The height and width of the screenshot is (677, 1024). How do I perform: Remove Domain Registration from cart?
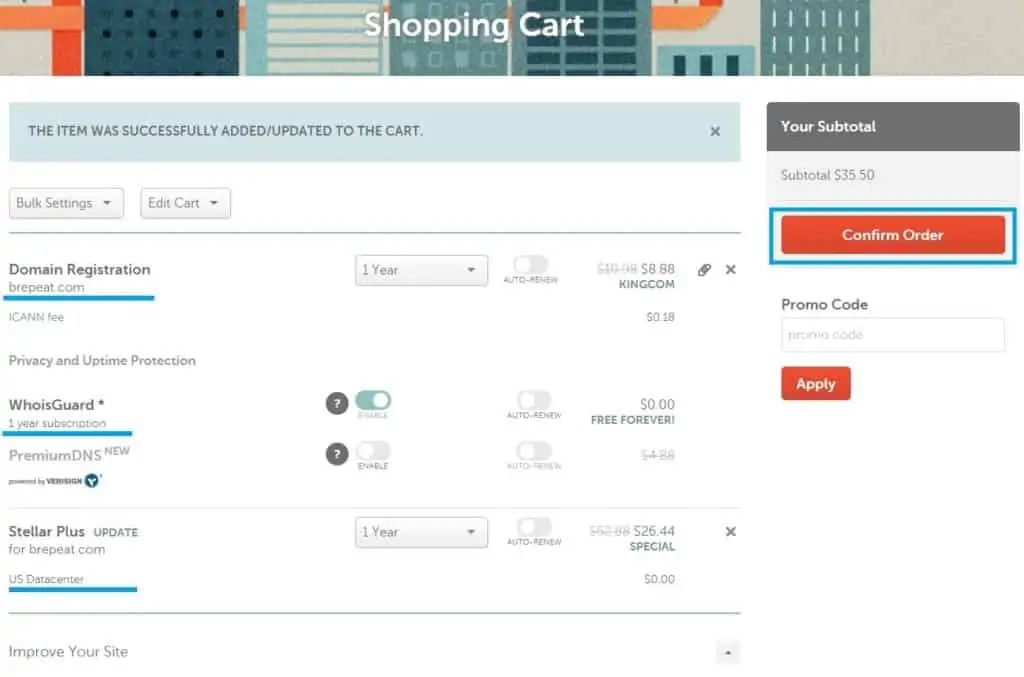[731, 269]
